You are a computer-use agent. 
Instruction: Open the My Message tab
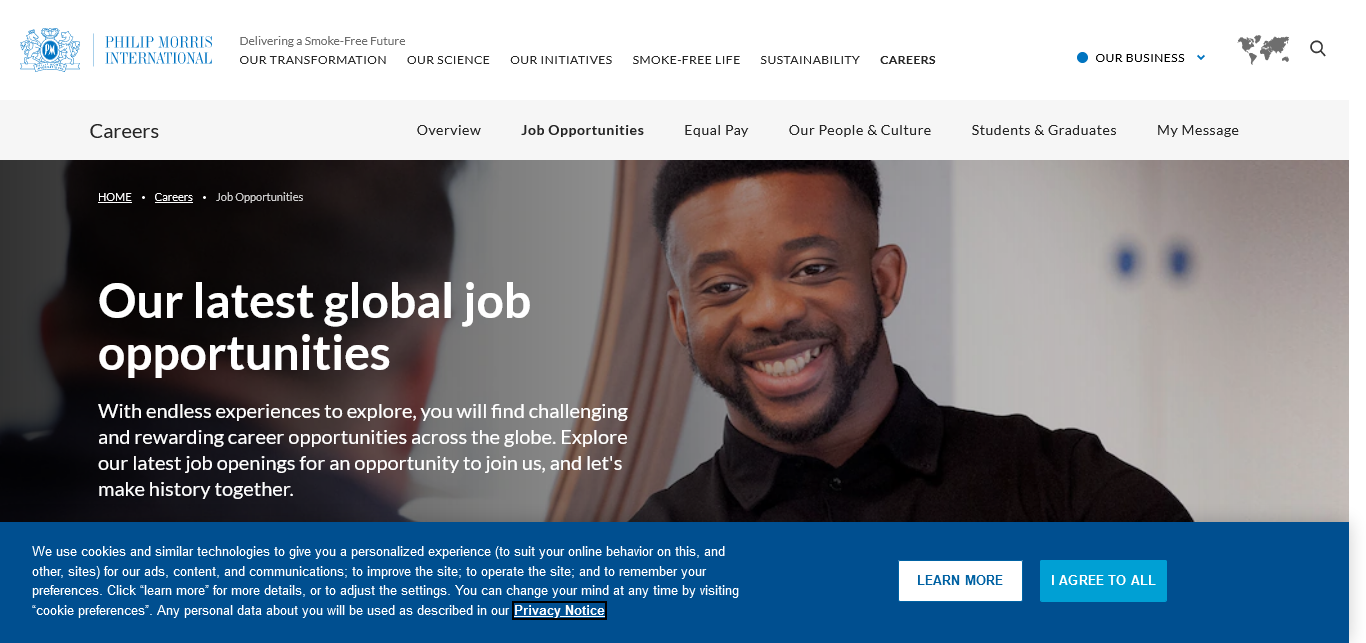pos(1198,130)
